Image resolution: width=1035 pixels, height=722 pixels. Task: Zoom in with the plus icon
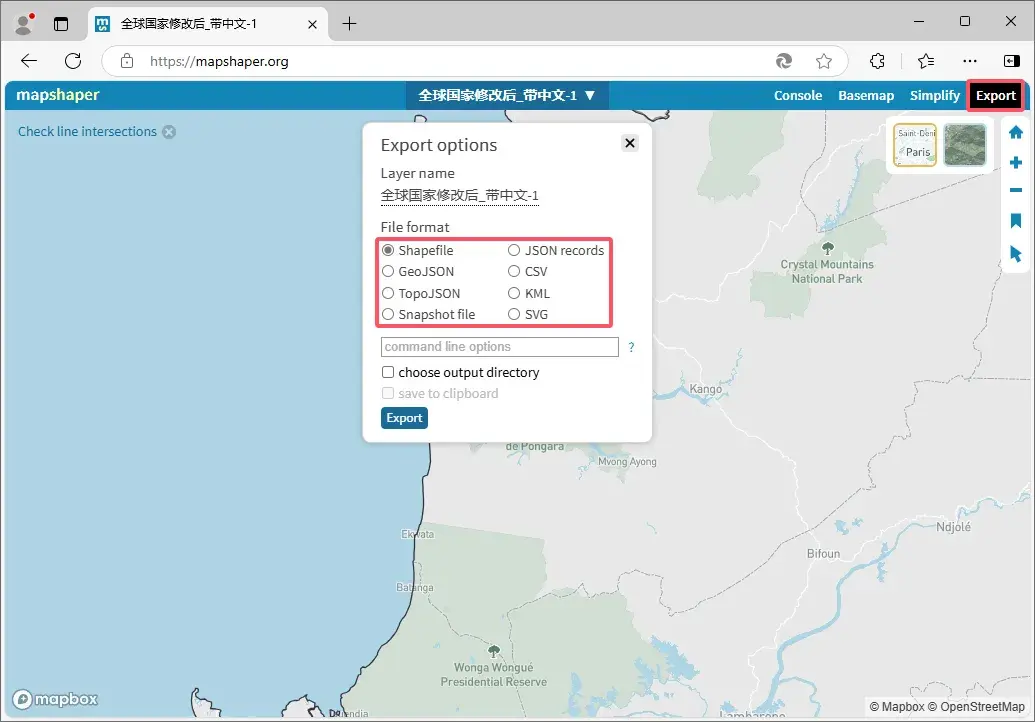(1015, 161)
